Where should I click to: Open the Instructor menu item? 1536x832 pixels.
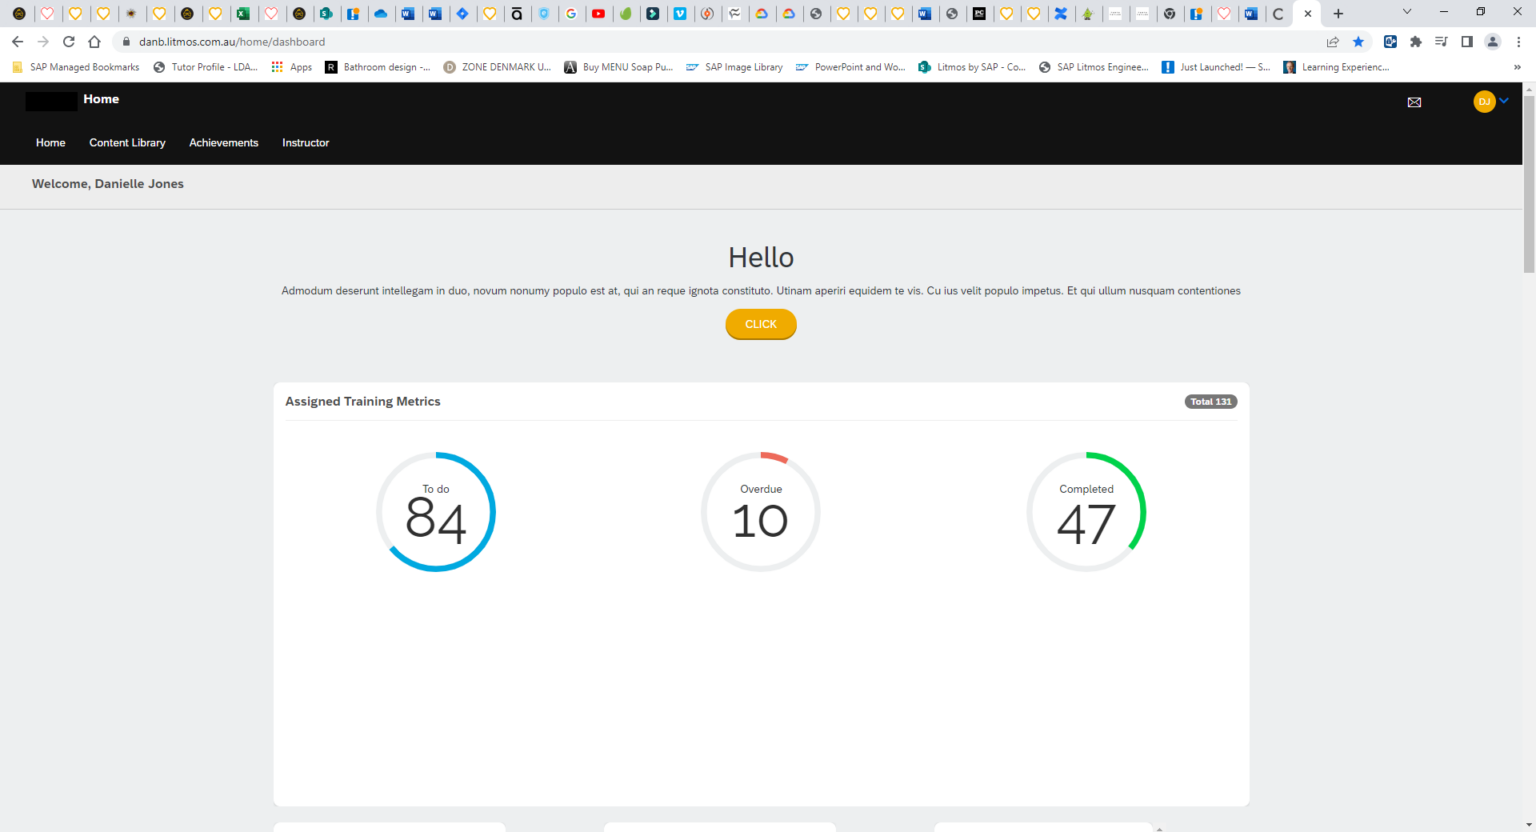[305, 143]
